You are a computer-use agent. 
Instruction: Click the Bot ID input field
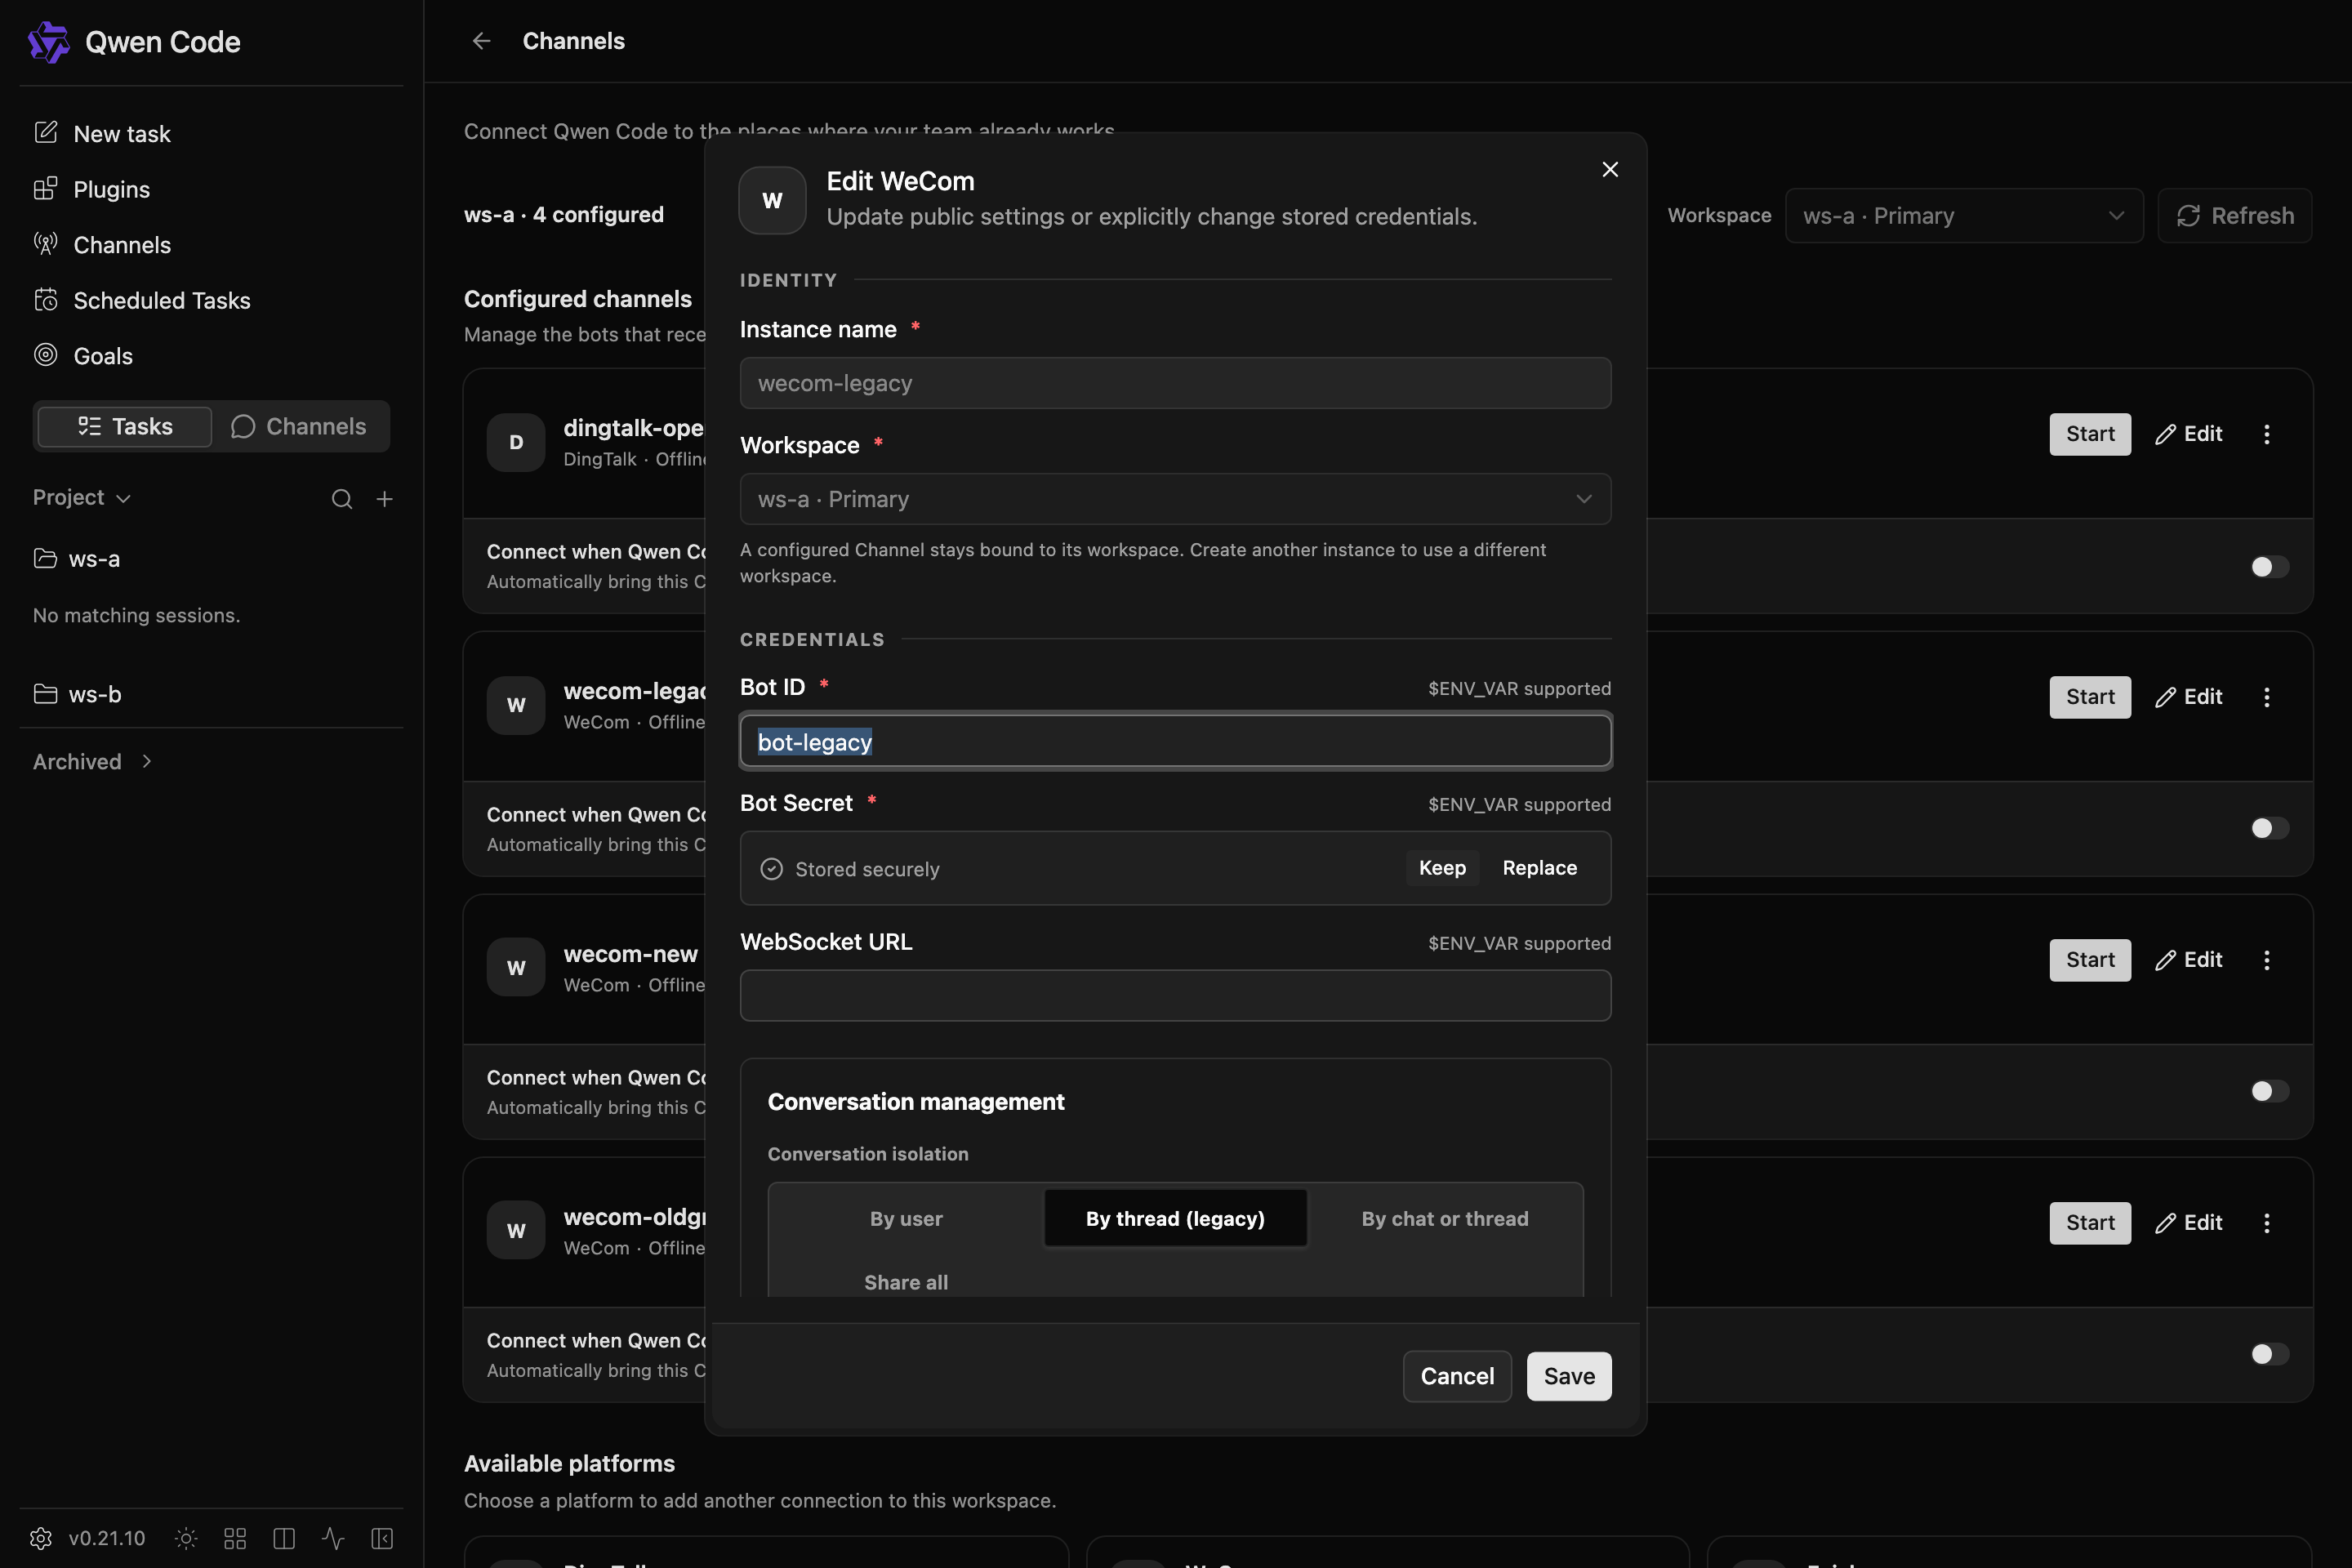coord(1175,741)
